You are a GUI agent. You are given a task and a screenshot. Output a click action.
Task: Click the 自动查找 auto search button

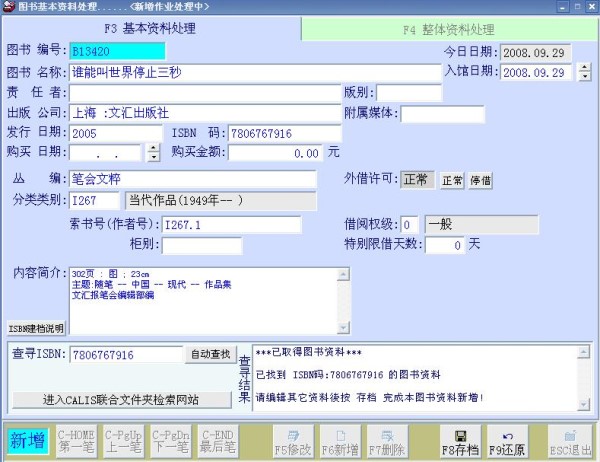click(x=211, y=354)
